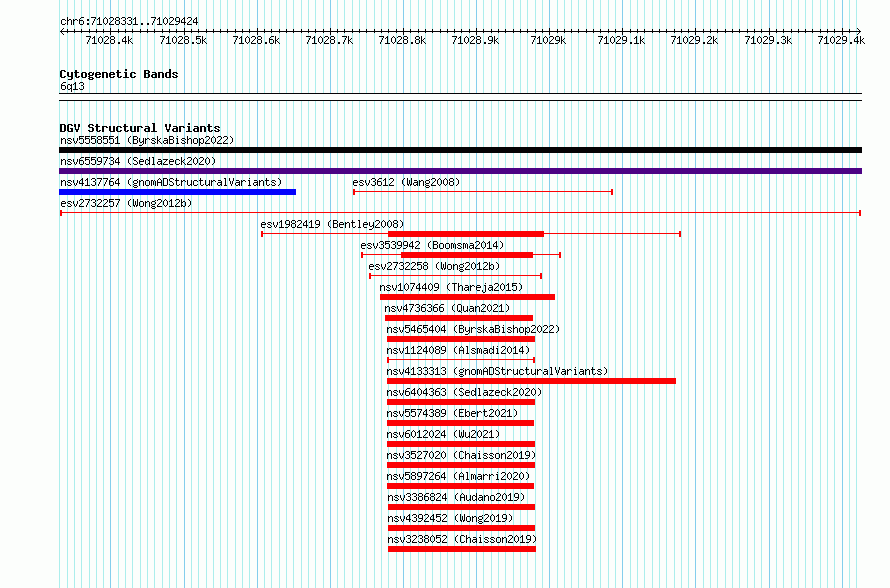
Task: Click the nsv1124089 (Alsmadi2014) label
Action: (x=458, y=350)
